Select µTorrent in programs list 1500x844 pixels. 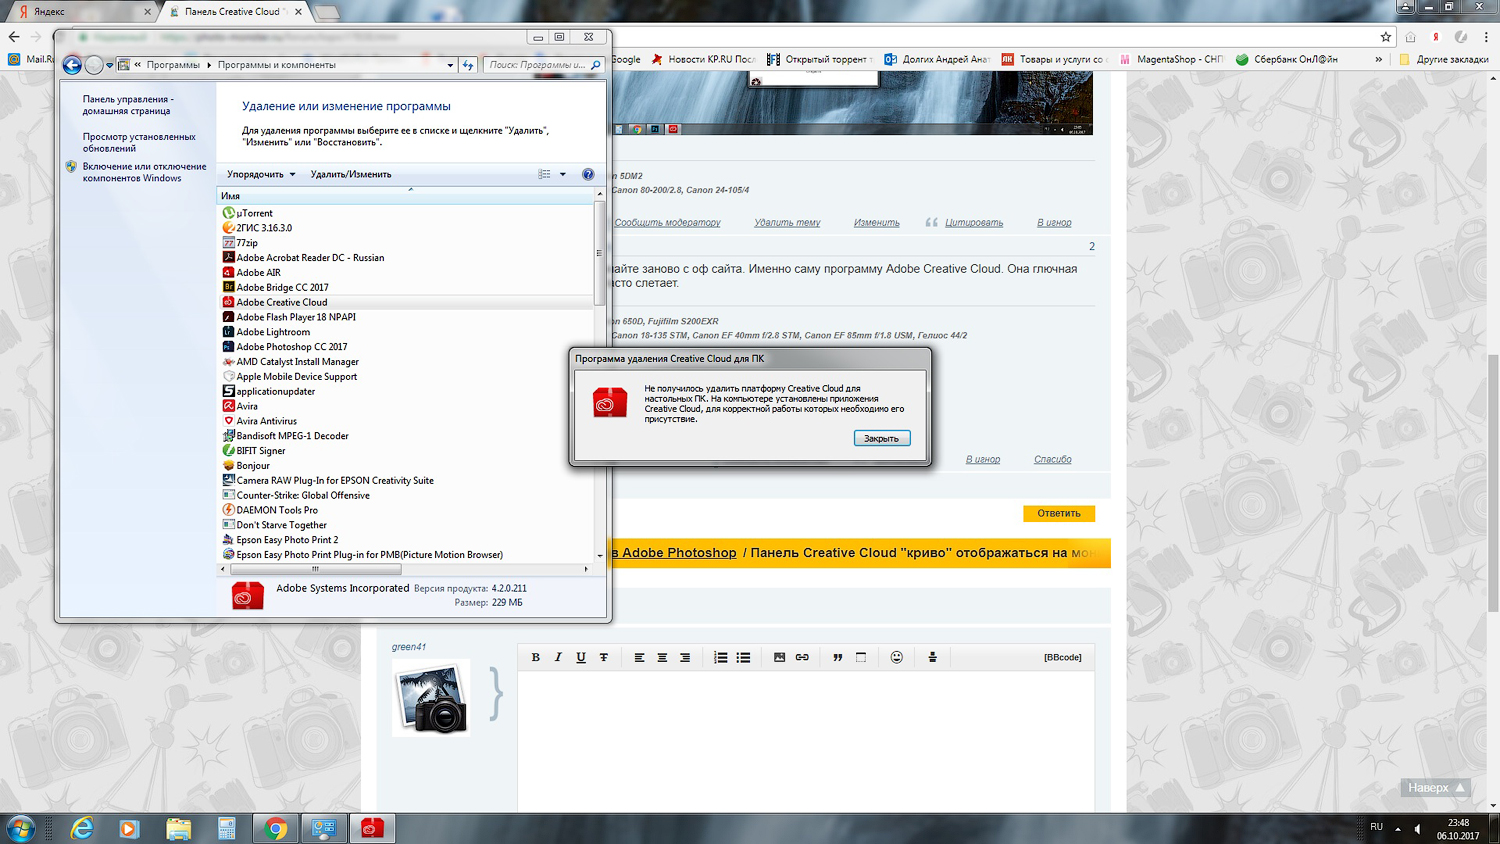(254, 213)
